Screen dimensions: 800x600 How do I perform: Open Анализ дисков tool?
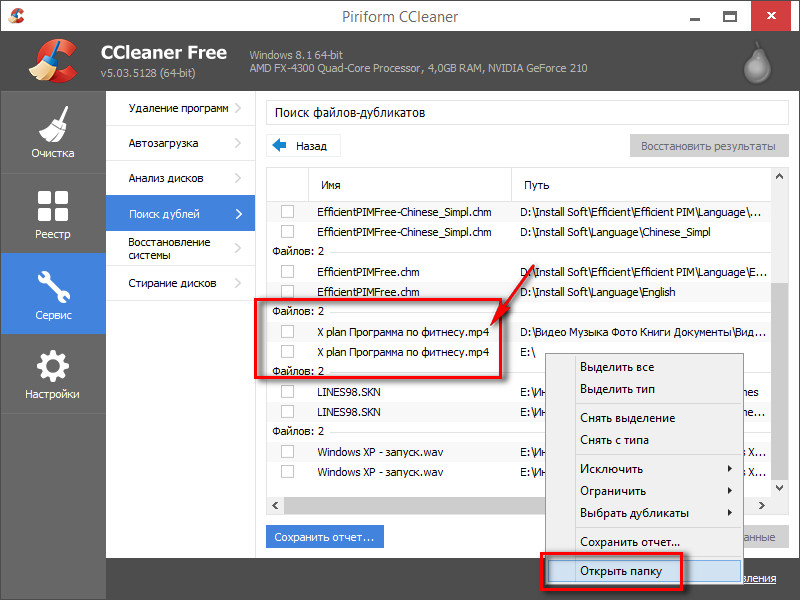pos(181,178)
